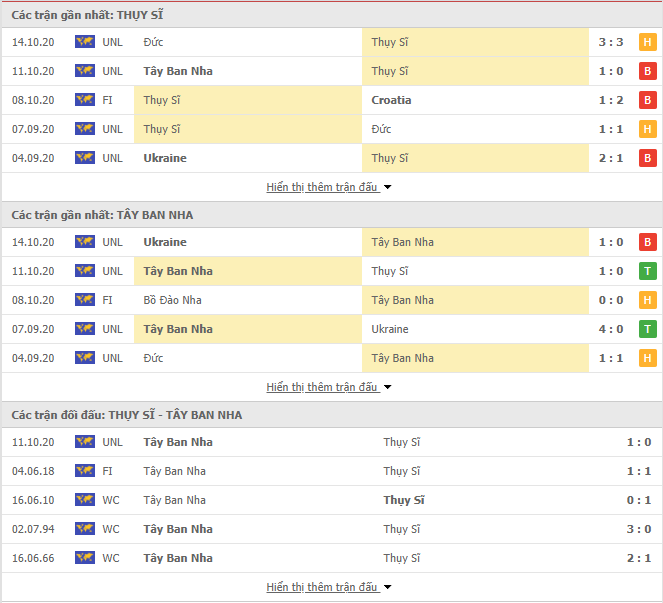663x603 pixels.
Task: Expand more Tây Ban Nha recent matches link
Action: pyautogui.click(x=329, y=387)
